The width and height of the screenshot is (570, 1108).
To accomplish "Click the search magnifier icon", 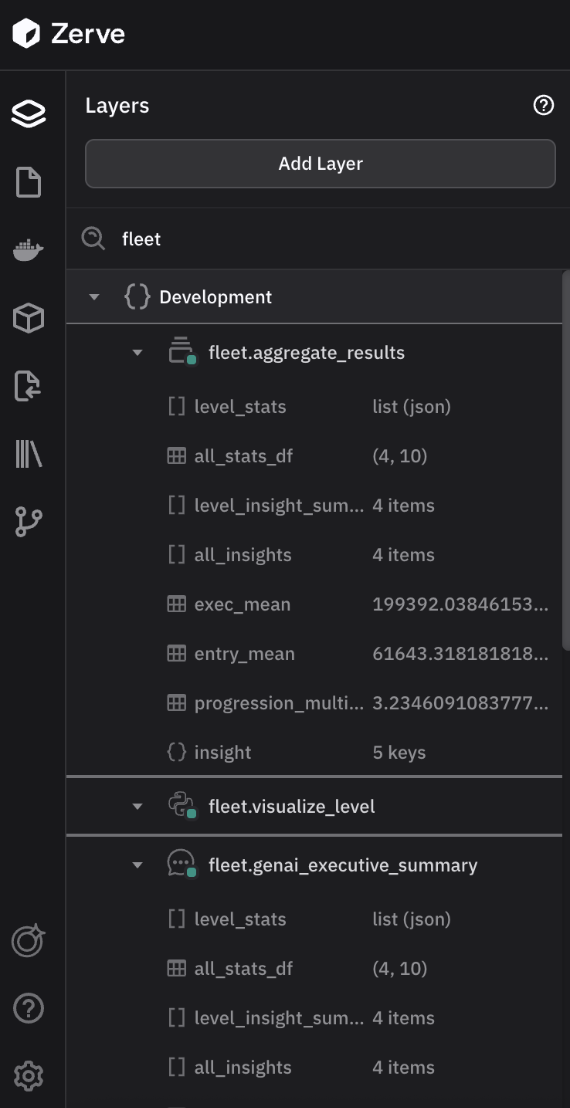I will 93,238.
